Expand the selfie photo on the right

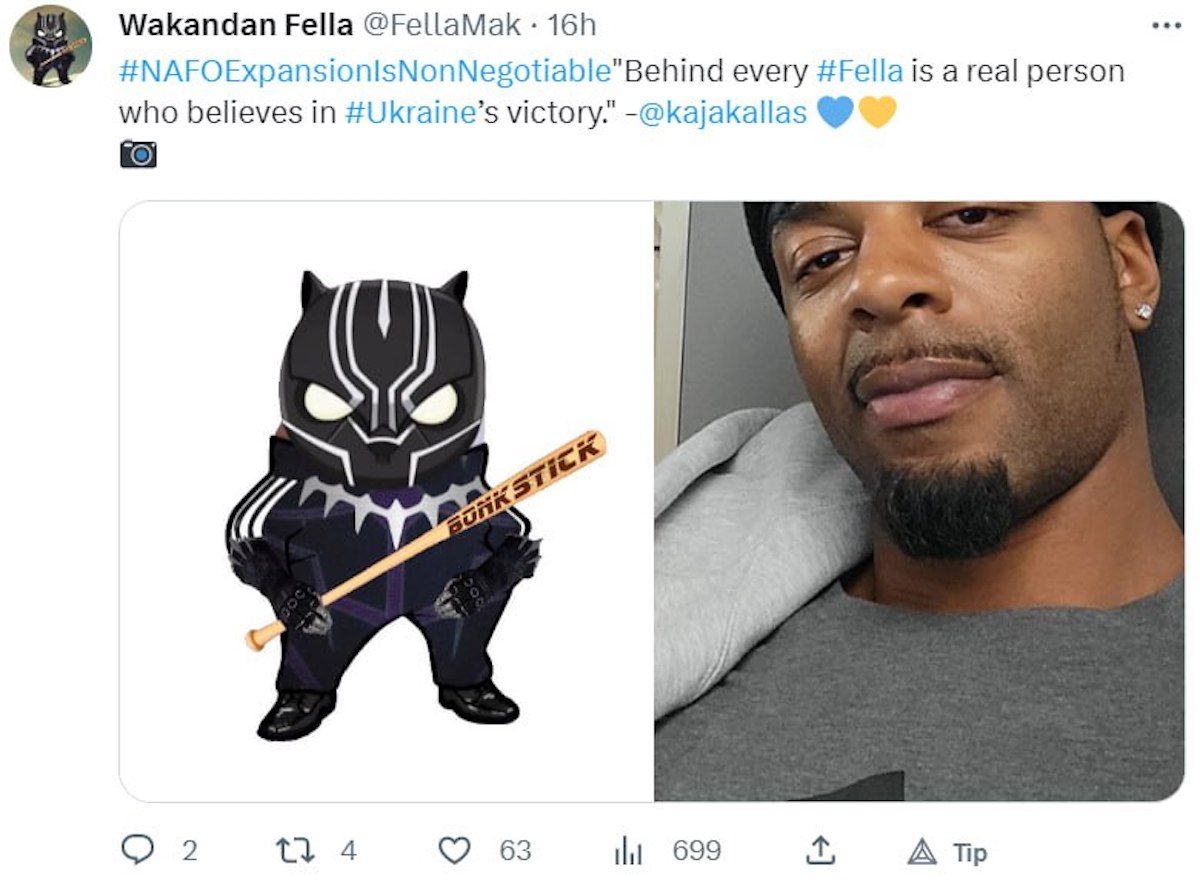(x=919, y=501)
